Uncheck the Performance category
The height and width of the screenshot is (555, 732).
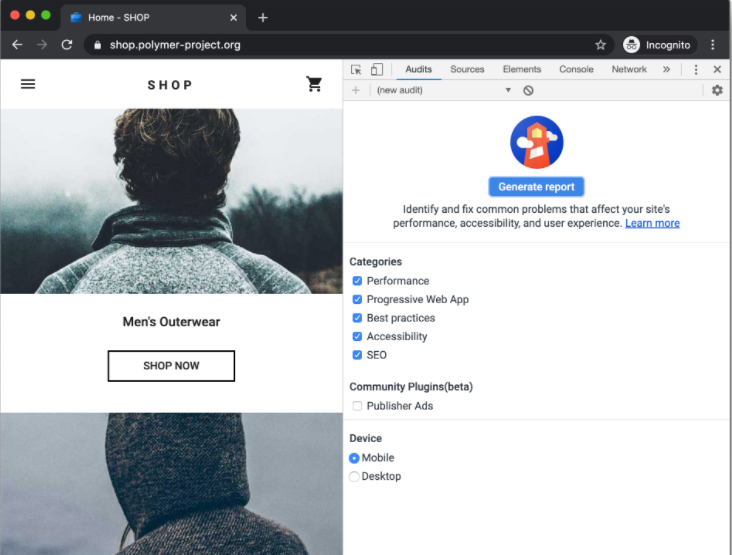click(x=357, y=281)
